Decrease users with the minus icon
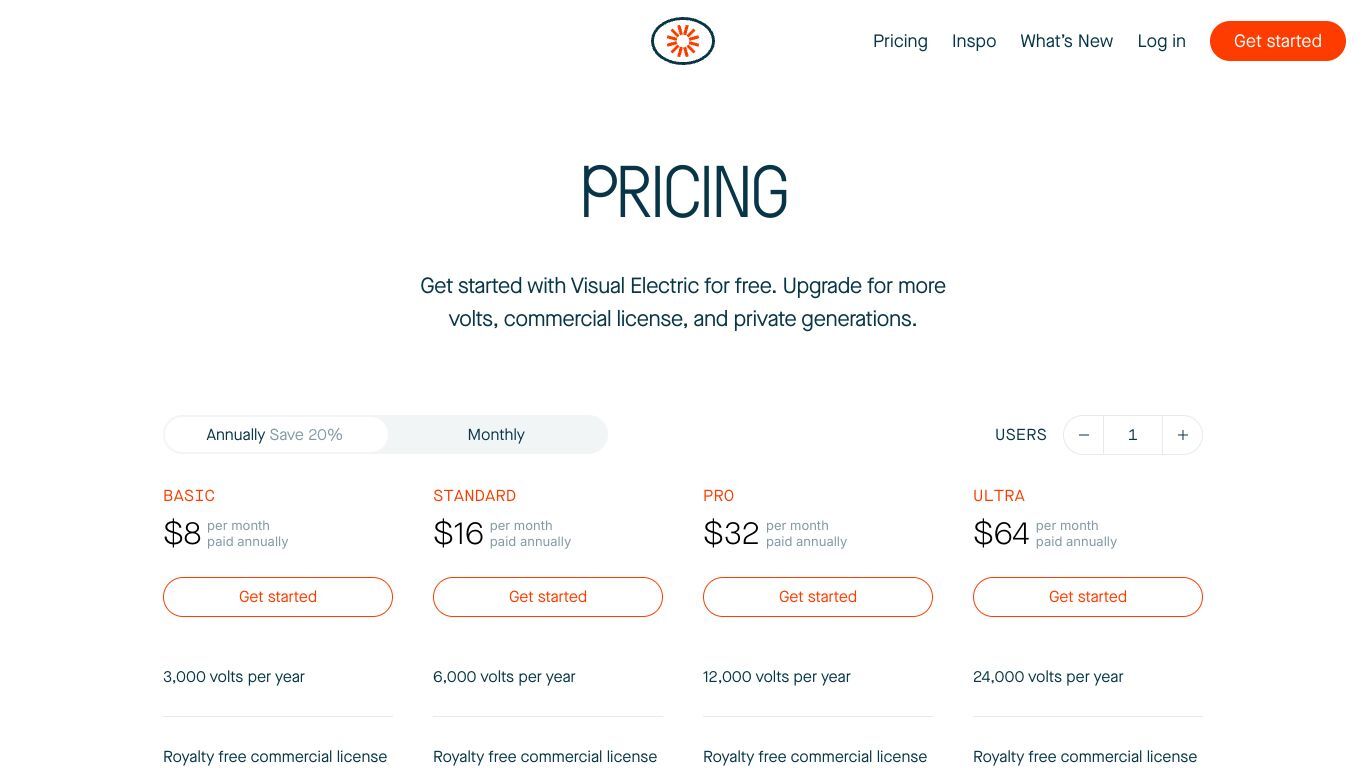The width and height of the screenshot is (1366, 768). (x=1083, y=435)
